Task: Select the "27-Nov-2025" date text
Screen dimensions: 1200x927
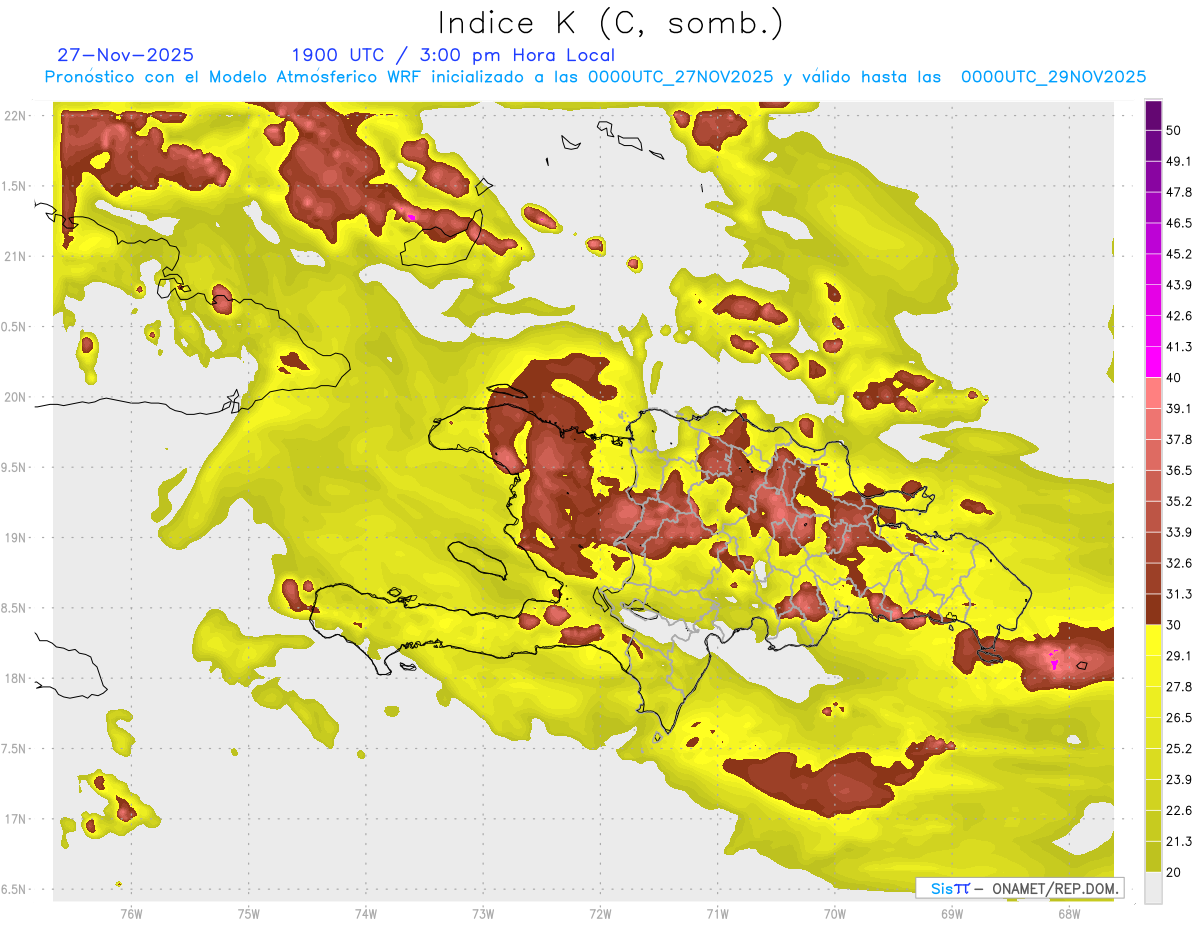Action: [x=126, y=55]
